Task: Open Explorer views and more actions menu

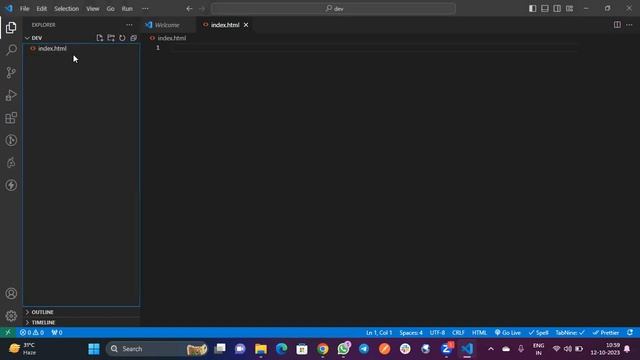Action: [129, 25]
